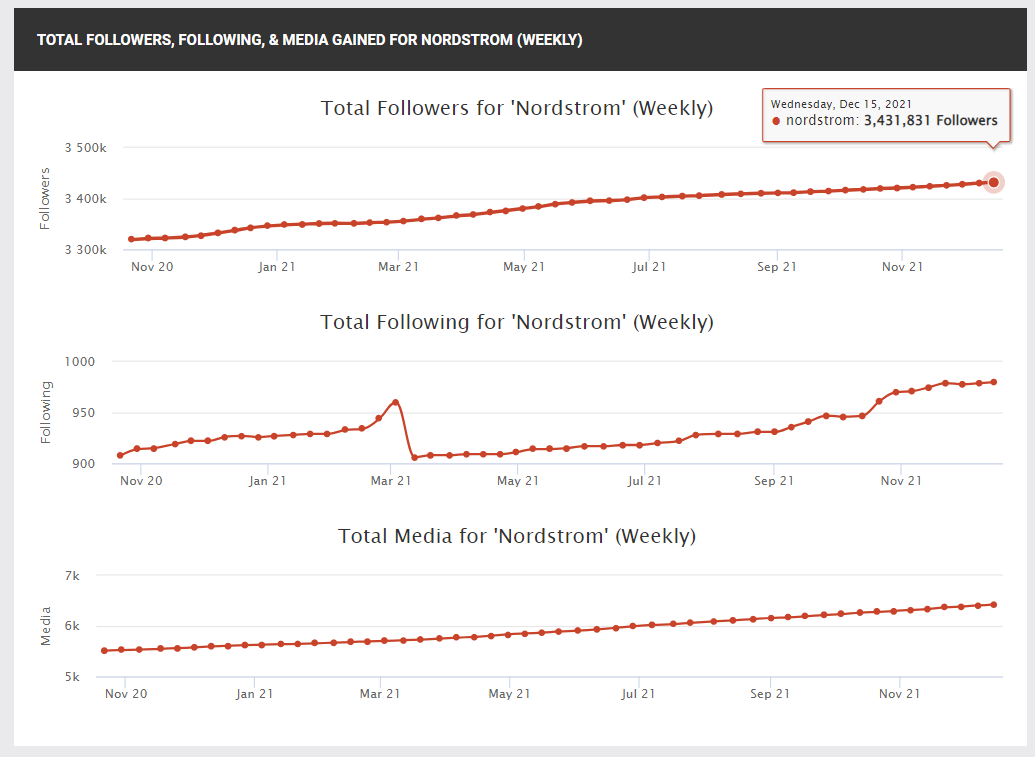Click 'Mar 21' on the Following chart x-axis
1035x757 pixels.
(391, 480)
